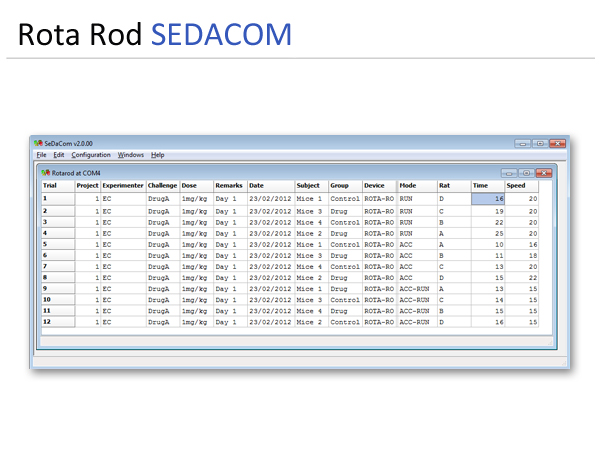Select the highlighted Time cell in trial 1
Screen dimensions: 600x450
(487, 199)
